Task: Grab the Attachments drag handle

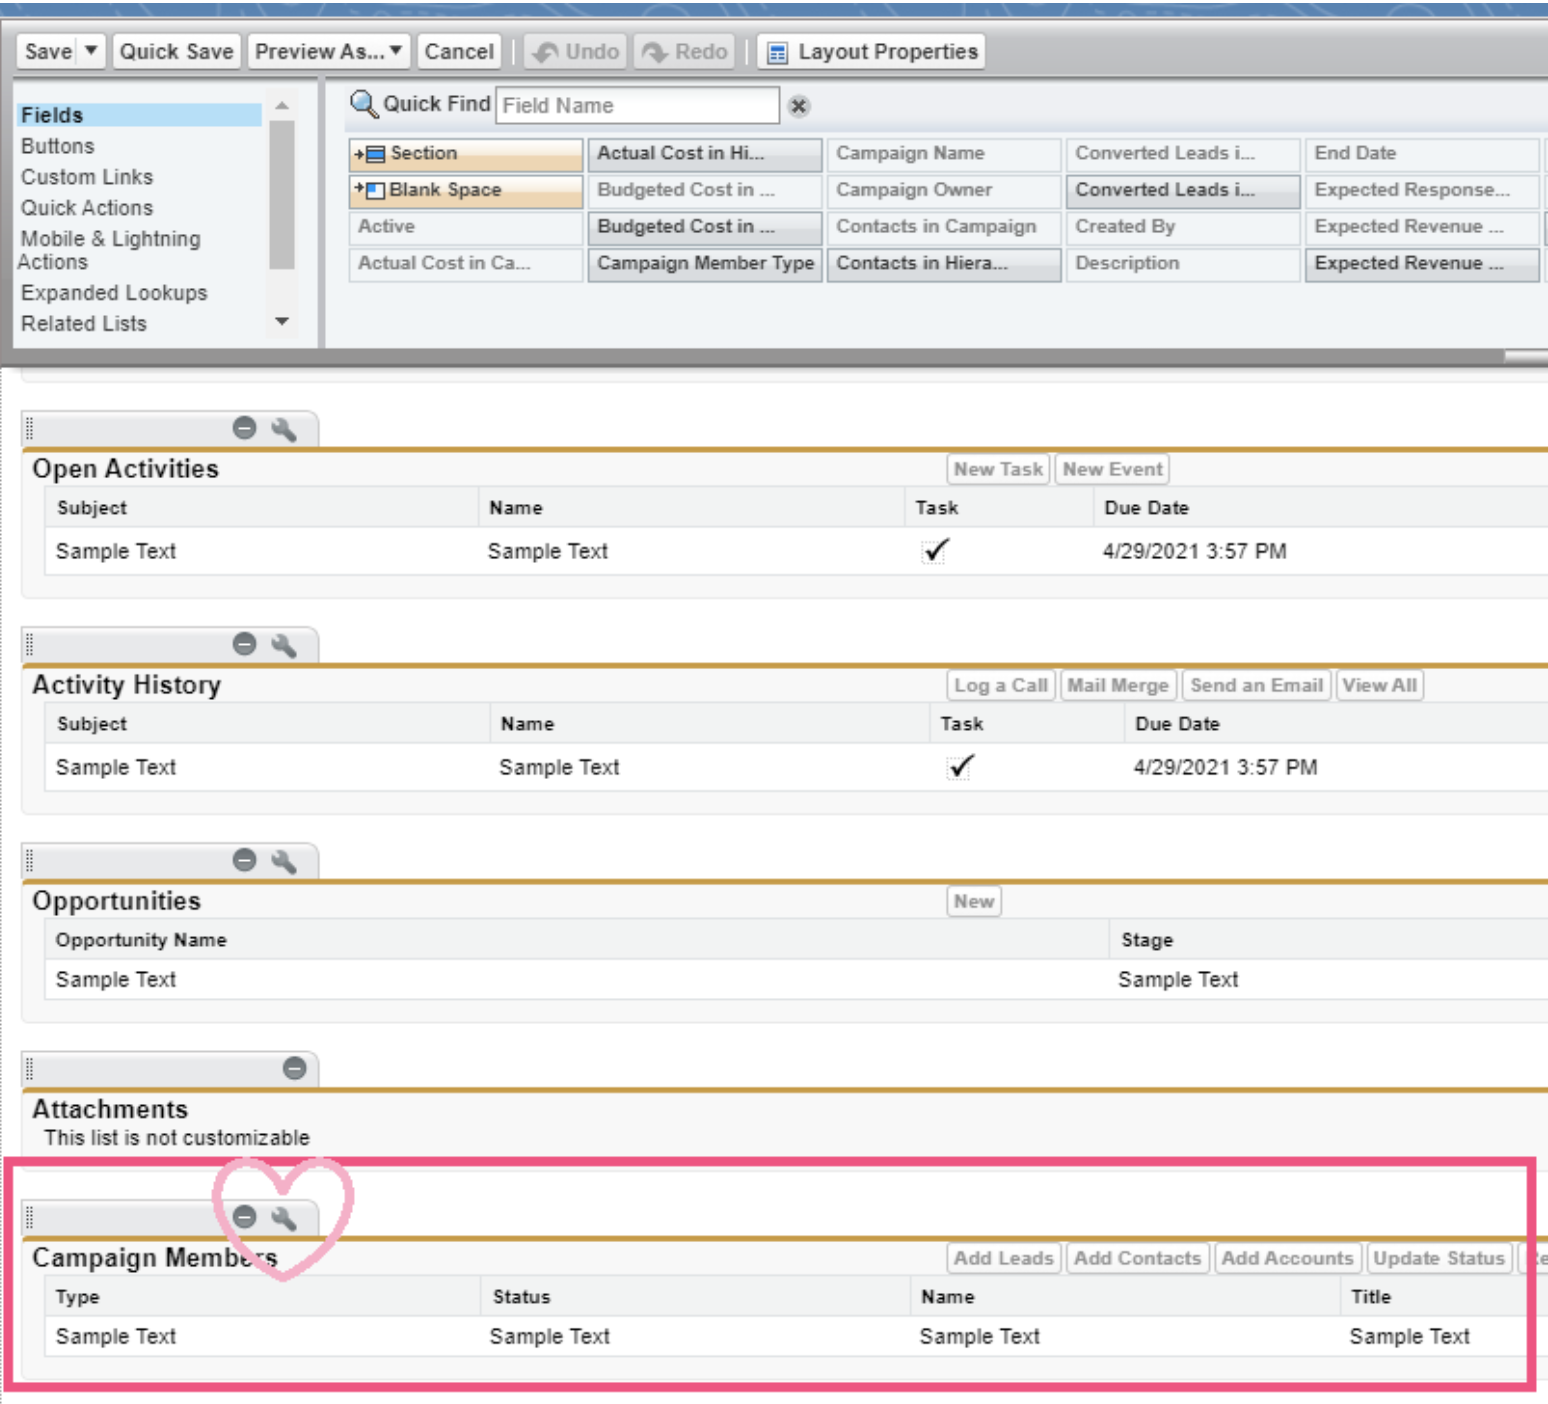Action: click(30, 1069)
